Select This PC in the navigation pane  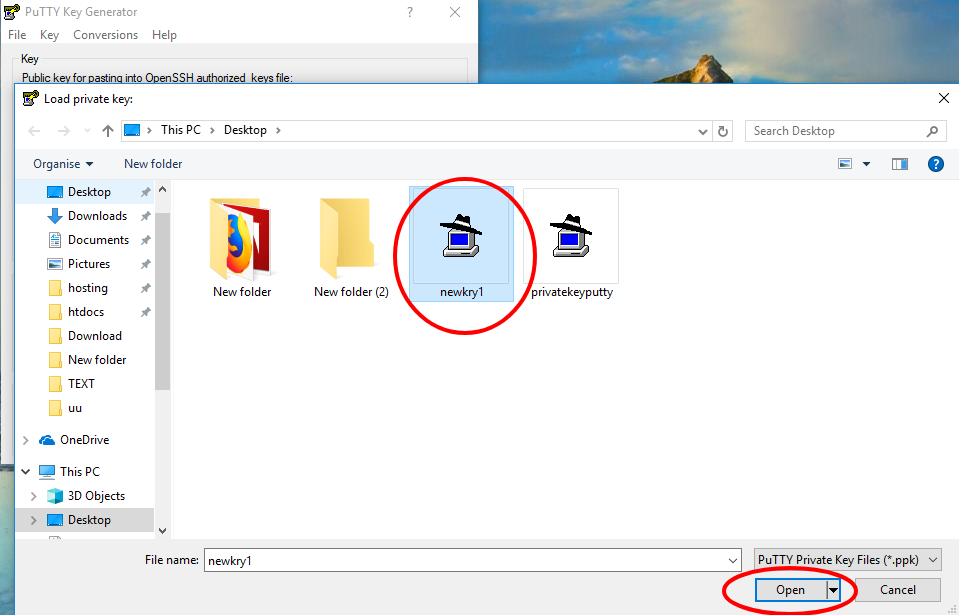[80, 472]
